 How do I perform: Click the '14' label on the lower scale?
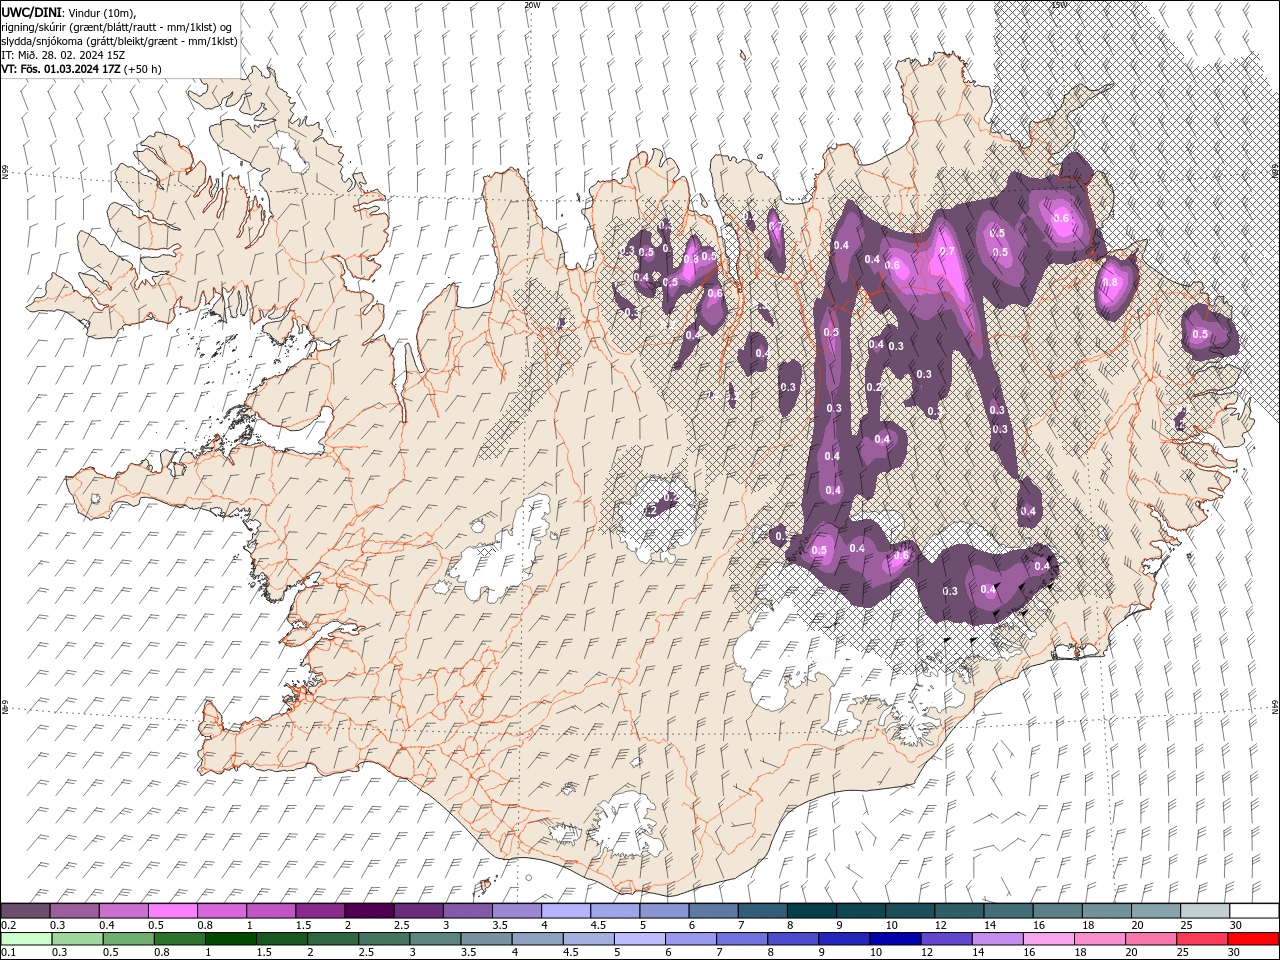click(x=978, y=952)
